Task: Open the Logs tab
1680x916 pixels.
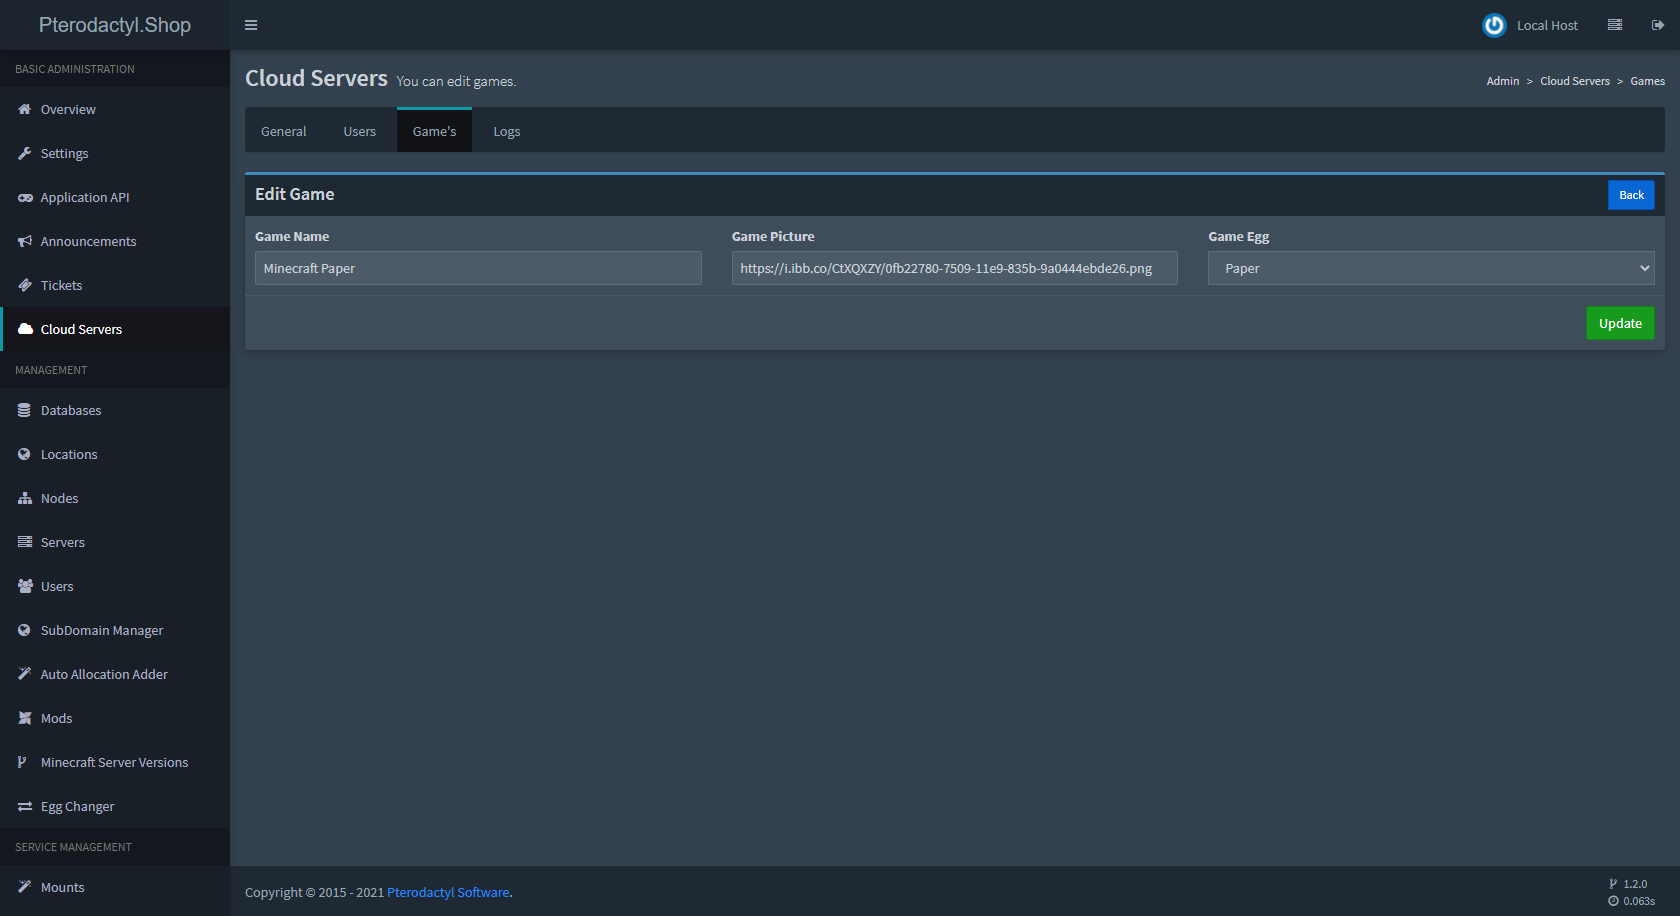Action: 506,131
